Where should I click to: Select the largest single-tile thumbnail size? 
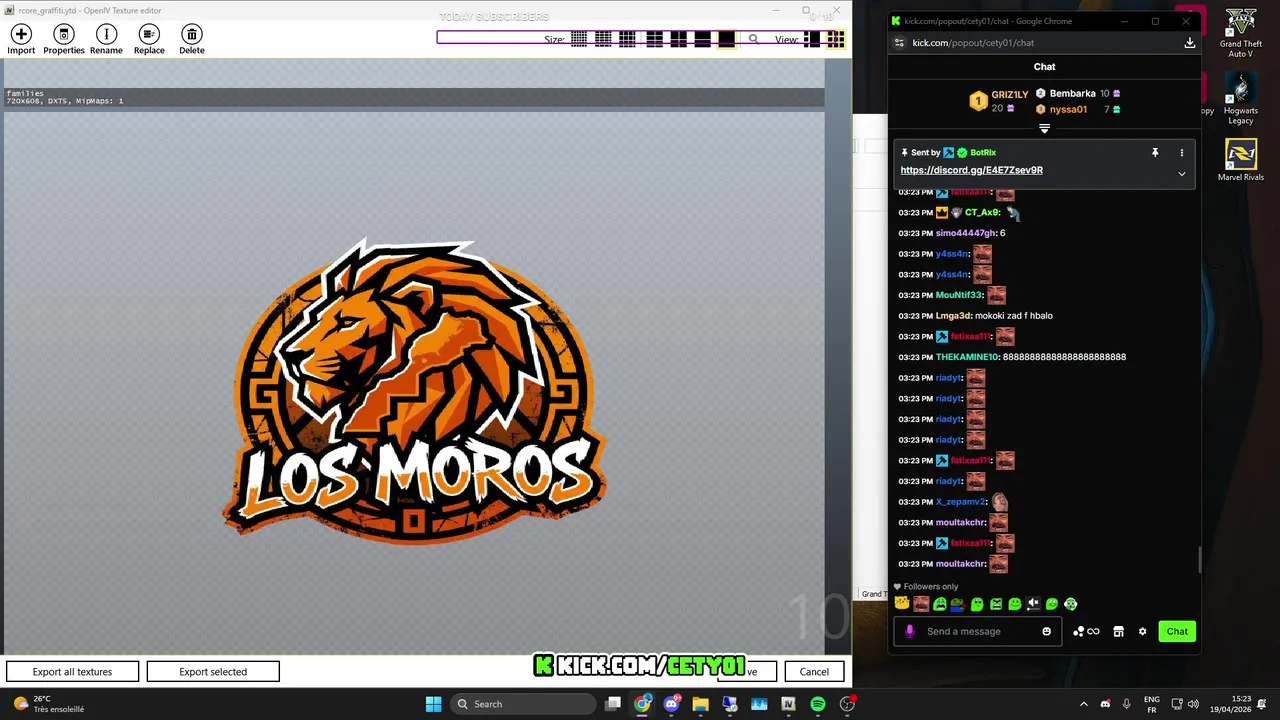(726, 39)
